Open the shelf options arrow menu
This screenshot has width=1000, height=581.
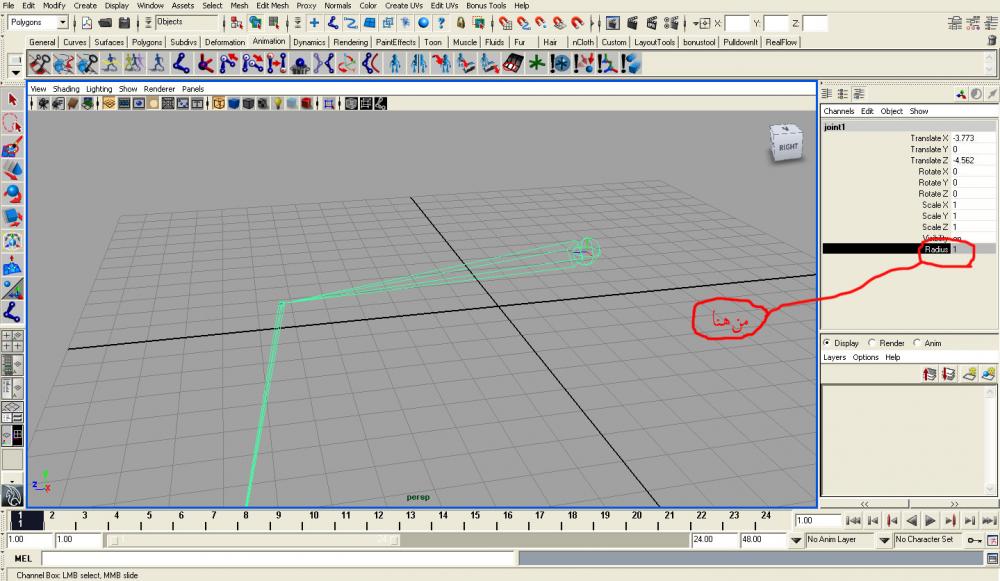(x=16, y=73)
